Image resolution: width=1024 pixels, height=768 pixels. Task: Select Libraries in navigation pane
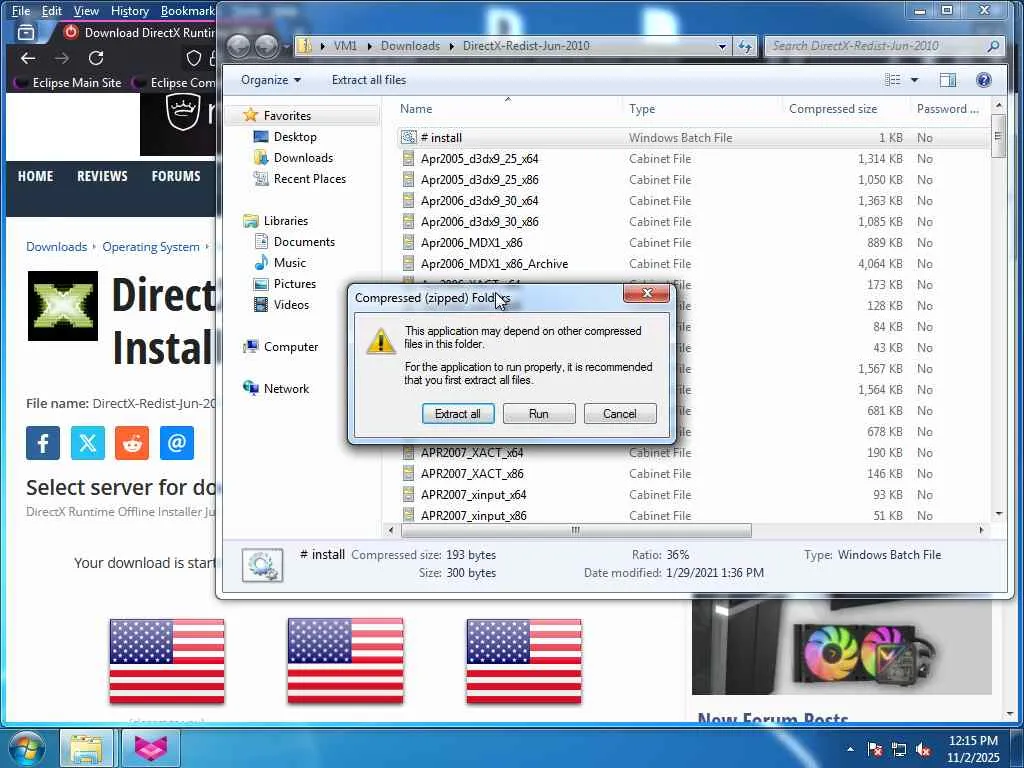[x=285, y=221]
